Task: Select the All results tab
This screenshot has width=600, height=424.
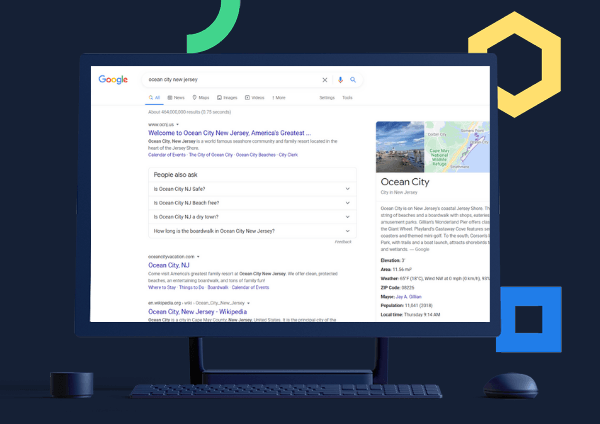Action: click(x=154, y=98)
